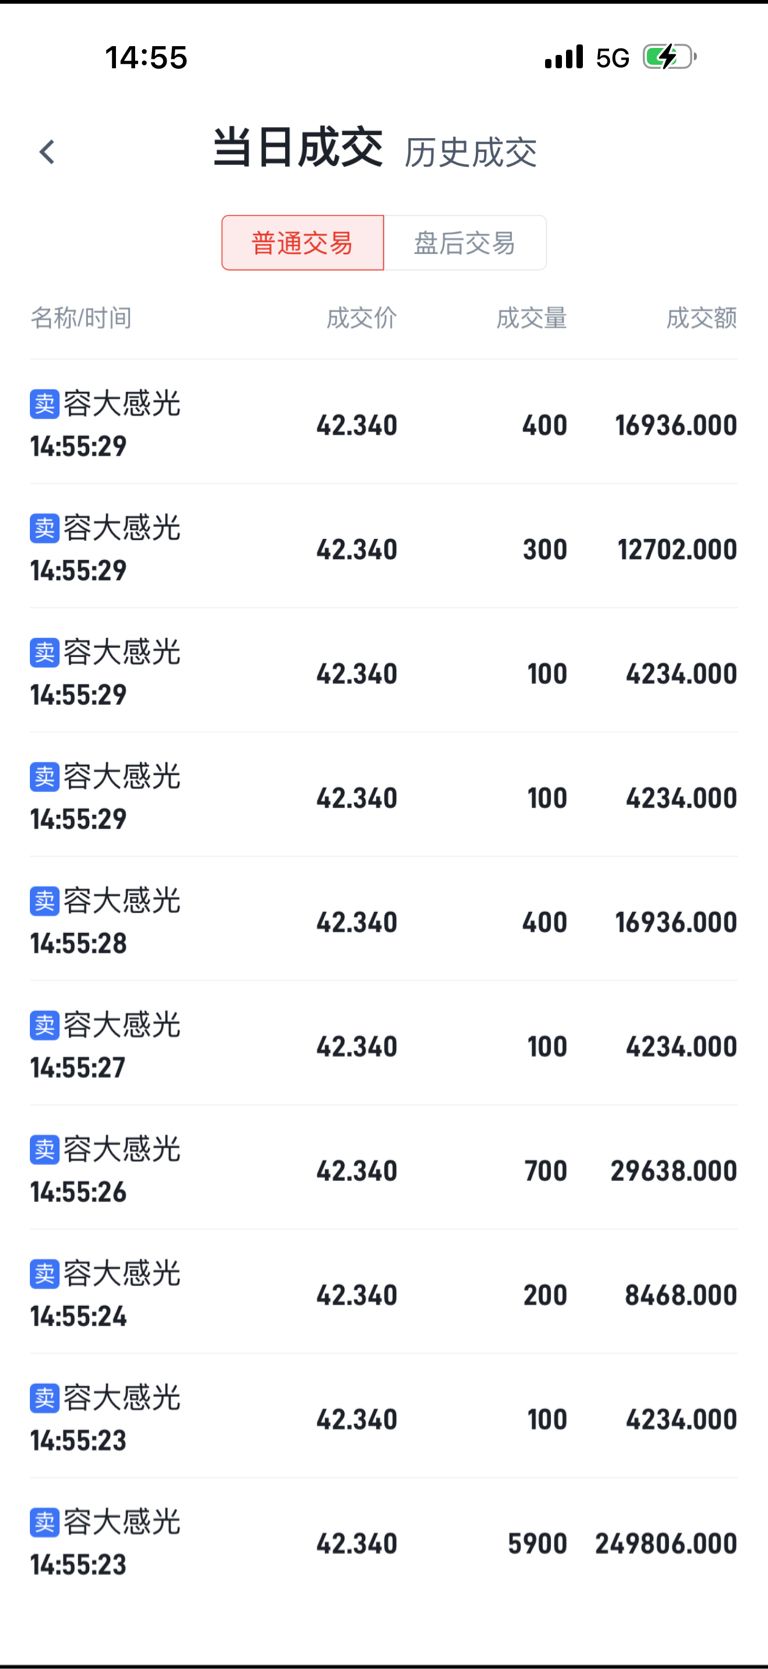Switch to the 盘后交易 segment

click(x=464, y=243)
